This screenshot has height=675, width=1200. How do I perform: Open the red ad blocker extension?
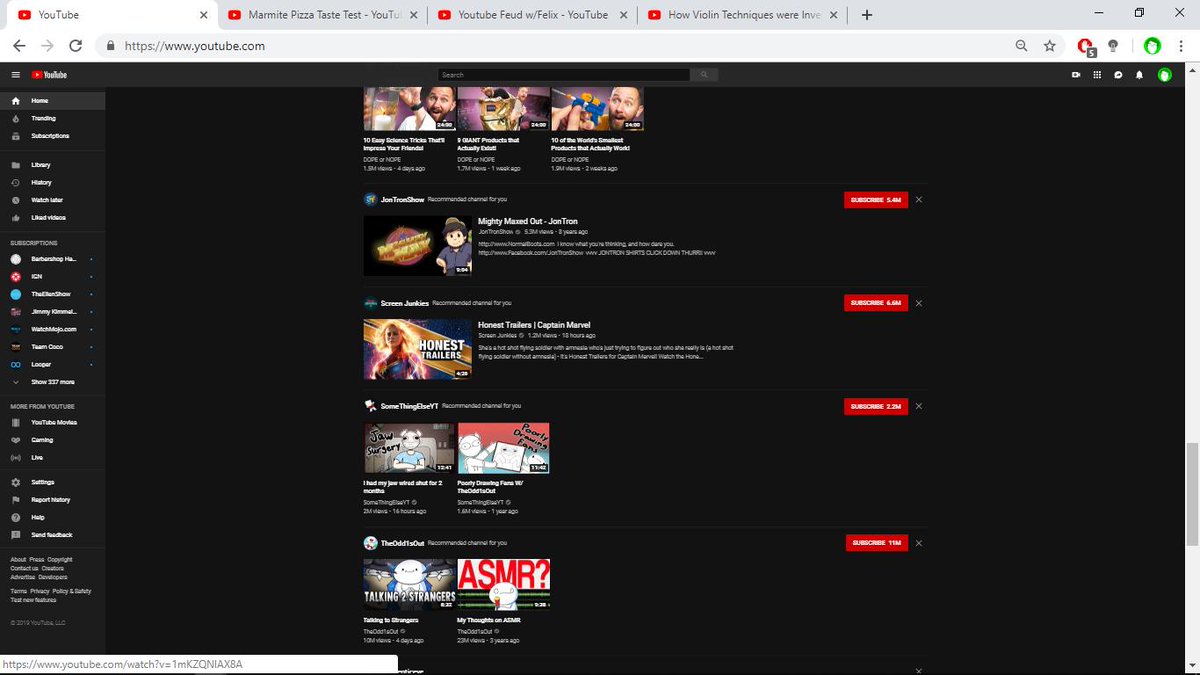1086,46
